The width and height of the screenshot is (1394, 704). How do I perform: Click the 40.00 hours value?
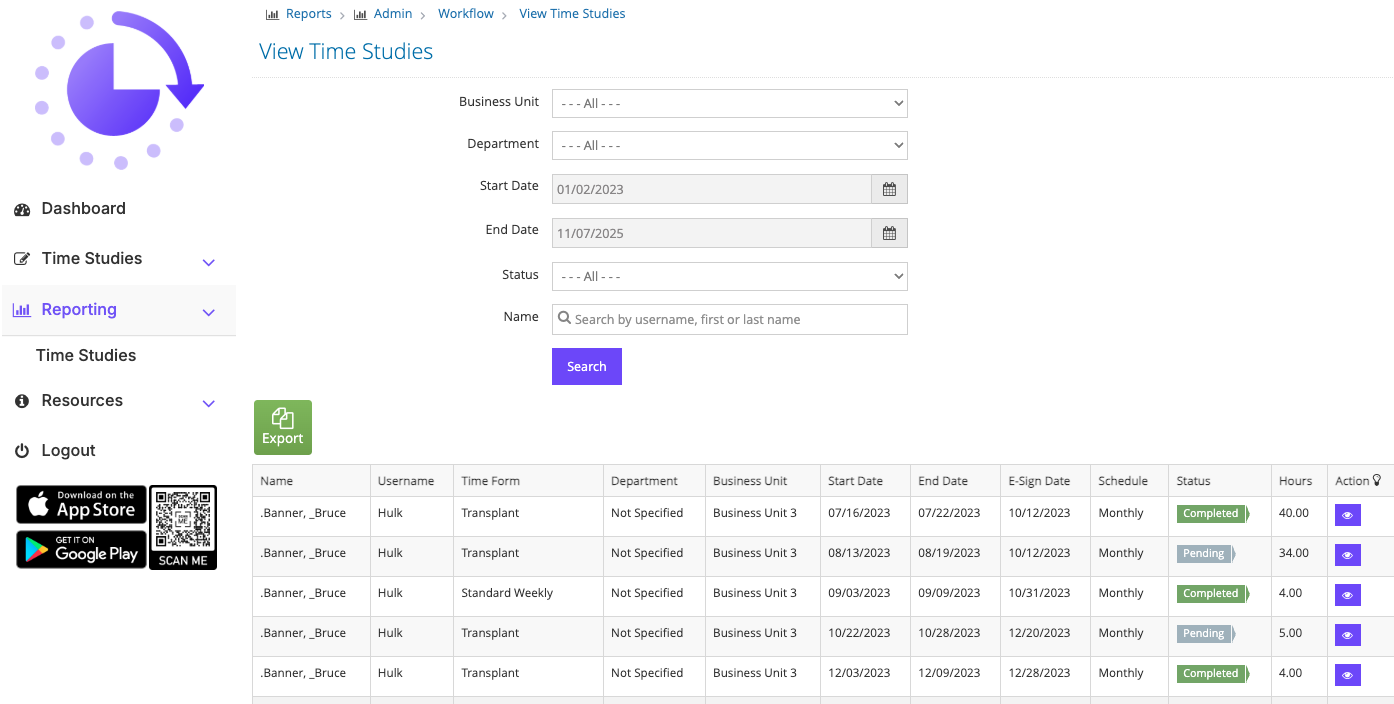(1293, 513)
